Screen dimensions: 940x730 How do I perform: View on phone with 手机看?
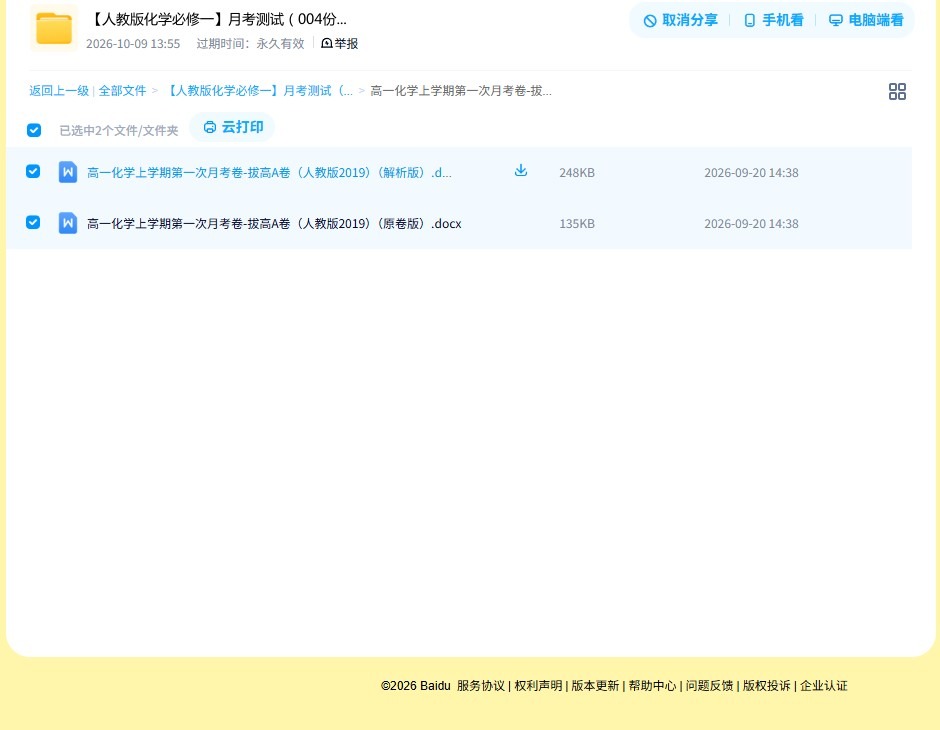click(x=773, y=20)
